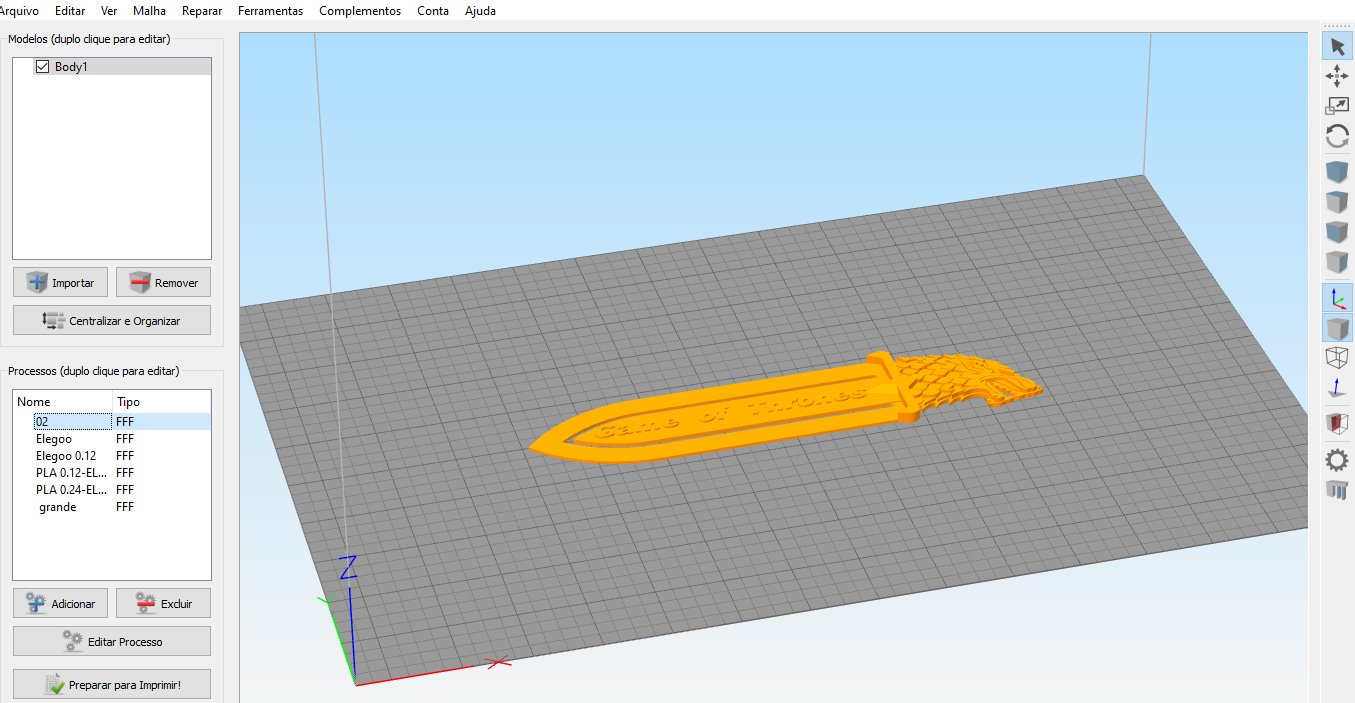Switch to front view cube icon

(1337, 232)
